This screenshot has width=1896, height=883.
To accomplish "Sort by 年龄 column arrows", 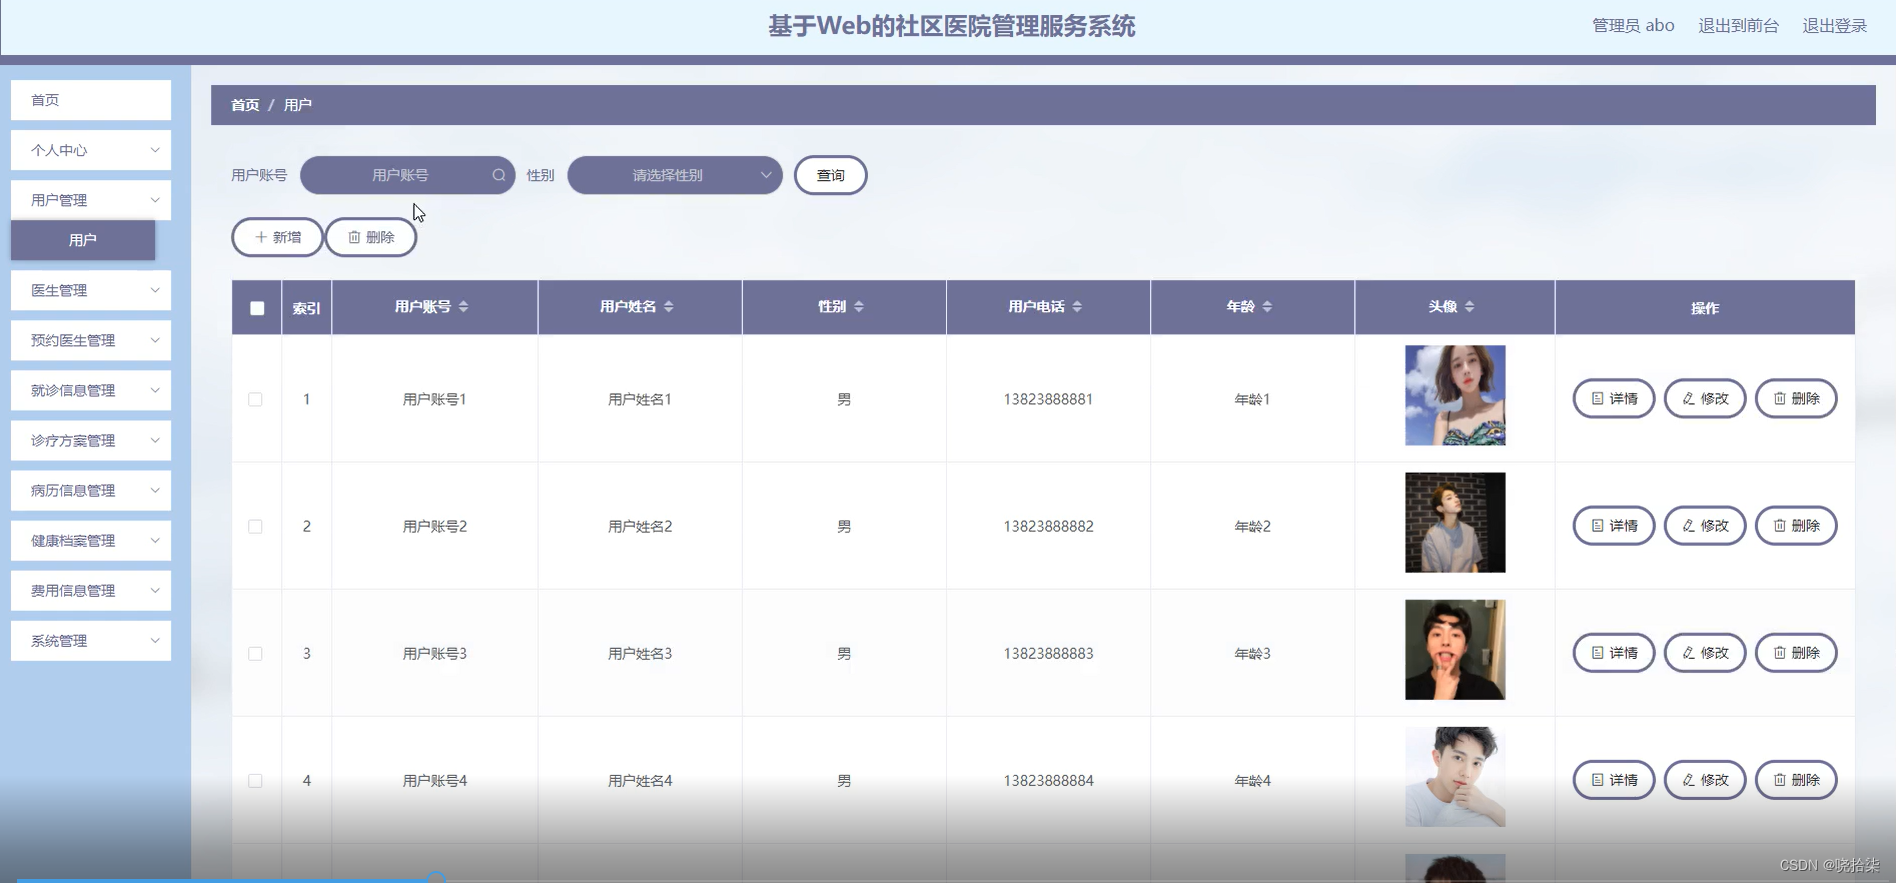I will (1267, 307).
